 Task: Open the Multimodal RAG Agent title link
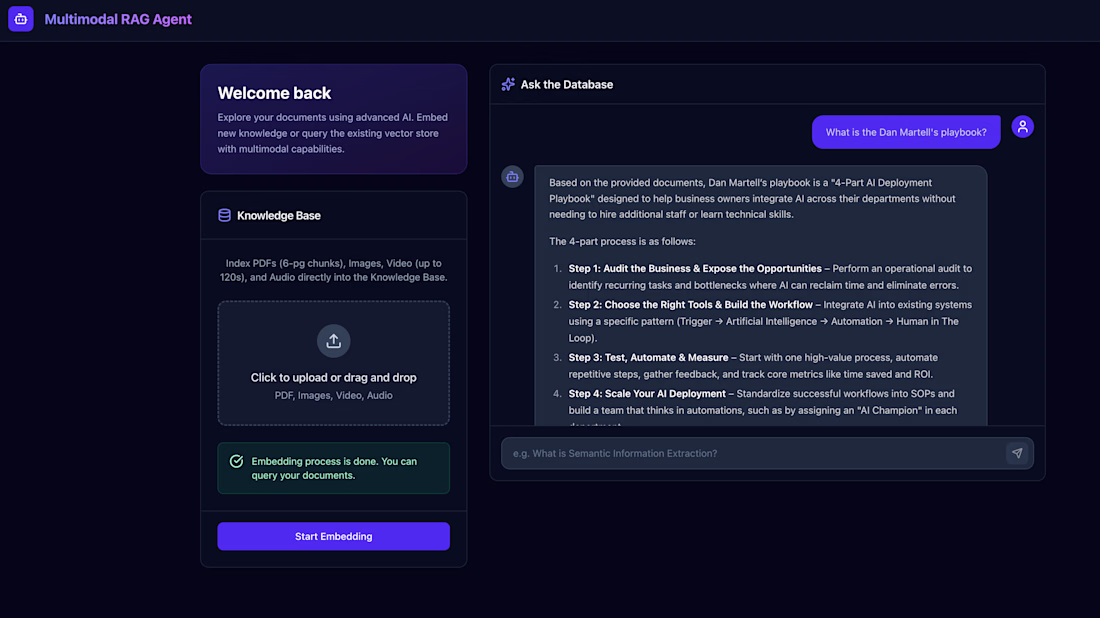[118, 19]
